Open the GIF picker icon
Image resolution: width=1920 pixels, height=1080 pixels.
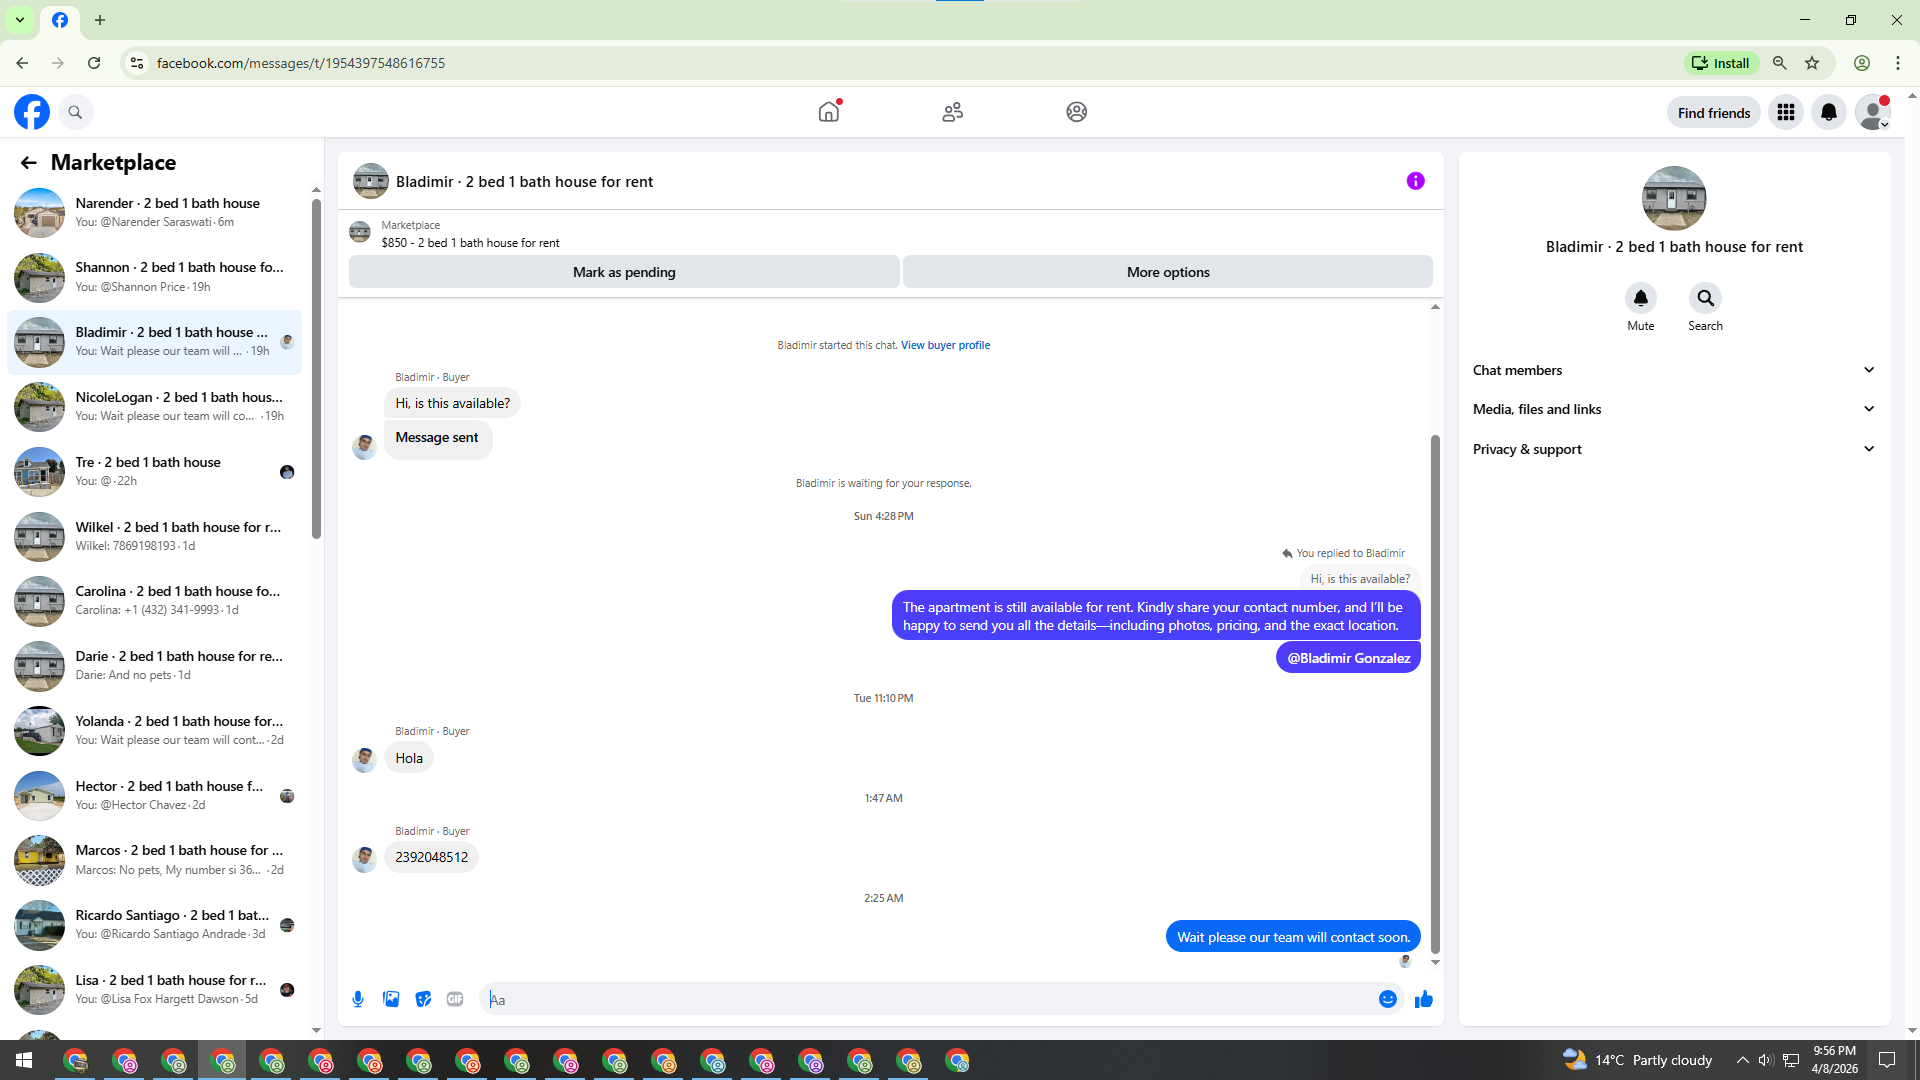tap(455, 999)
